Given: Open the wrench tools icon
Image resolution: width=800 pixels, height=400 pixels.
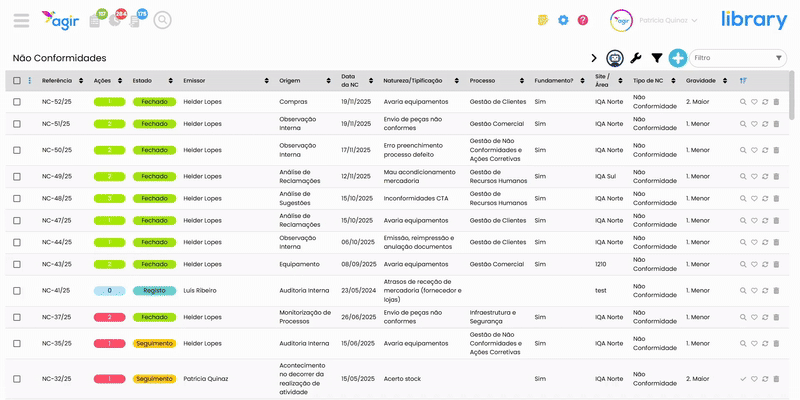Looking at the screenshot, I should [x=636, y=58].
